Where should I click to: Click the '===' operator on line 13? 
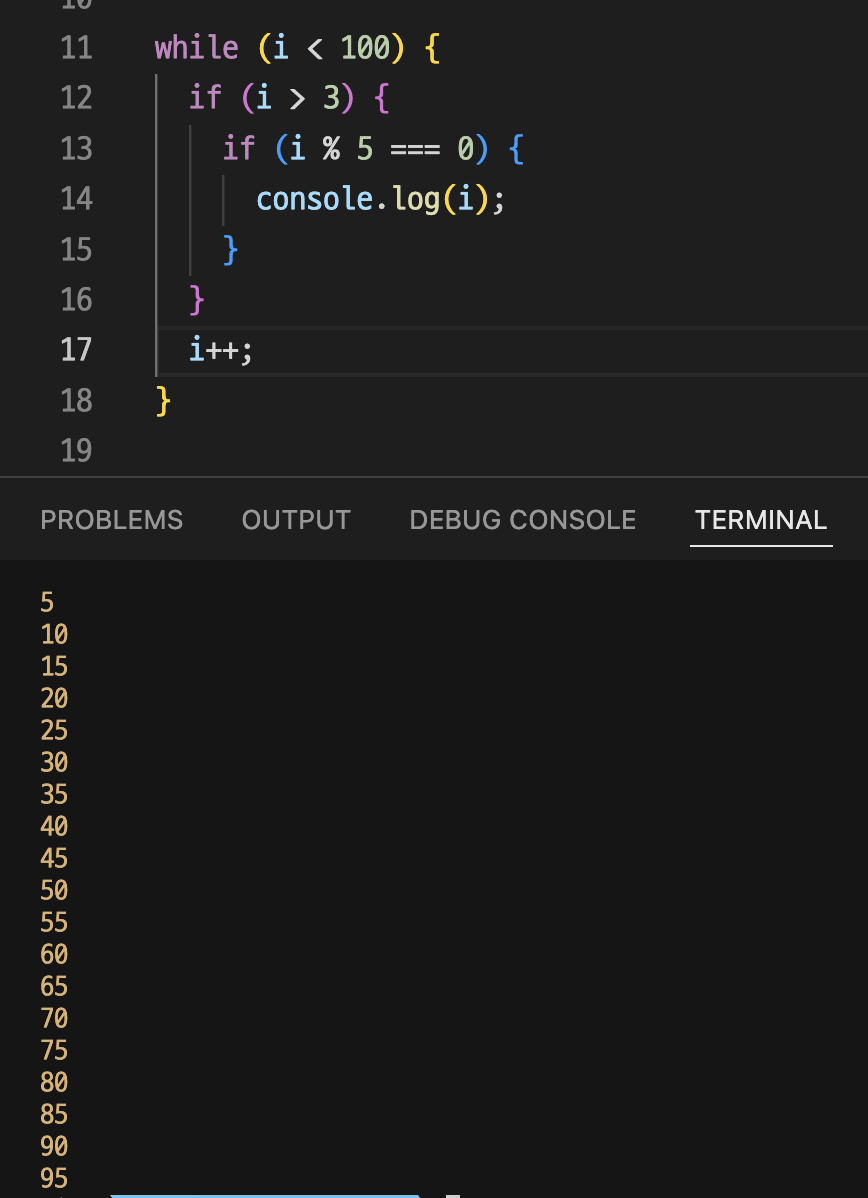click(x=415, y=149)
